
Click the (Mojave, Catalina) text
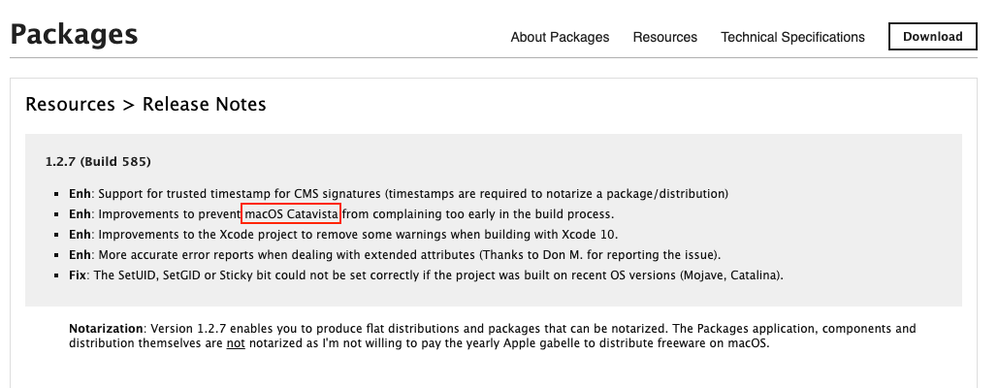(731, 276)
